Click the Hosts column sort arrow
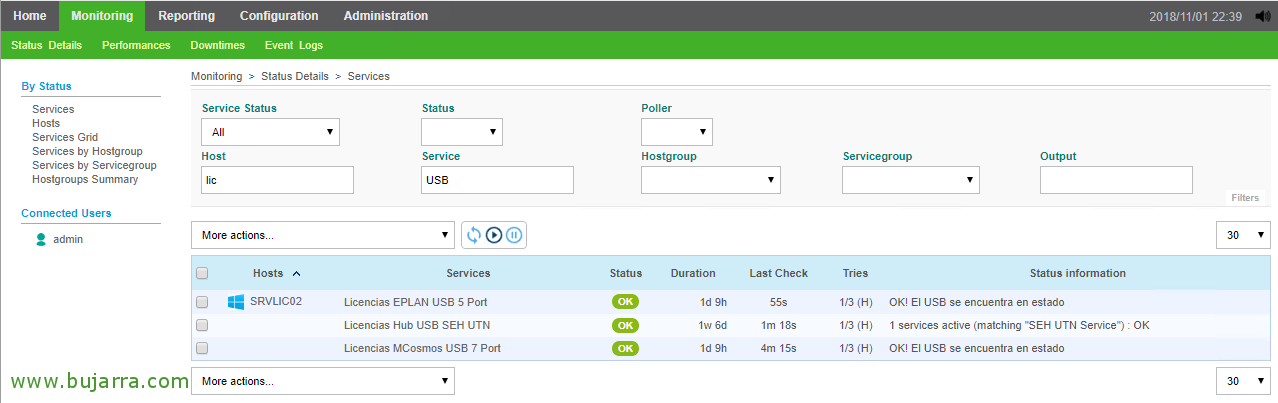Image resolution: width=1278 pixels, height=403 pixels. pos(297,273)
